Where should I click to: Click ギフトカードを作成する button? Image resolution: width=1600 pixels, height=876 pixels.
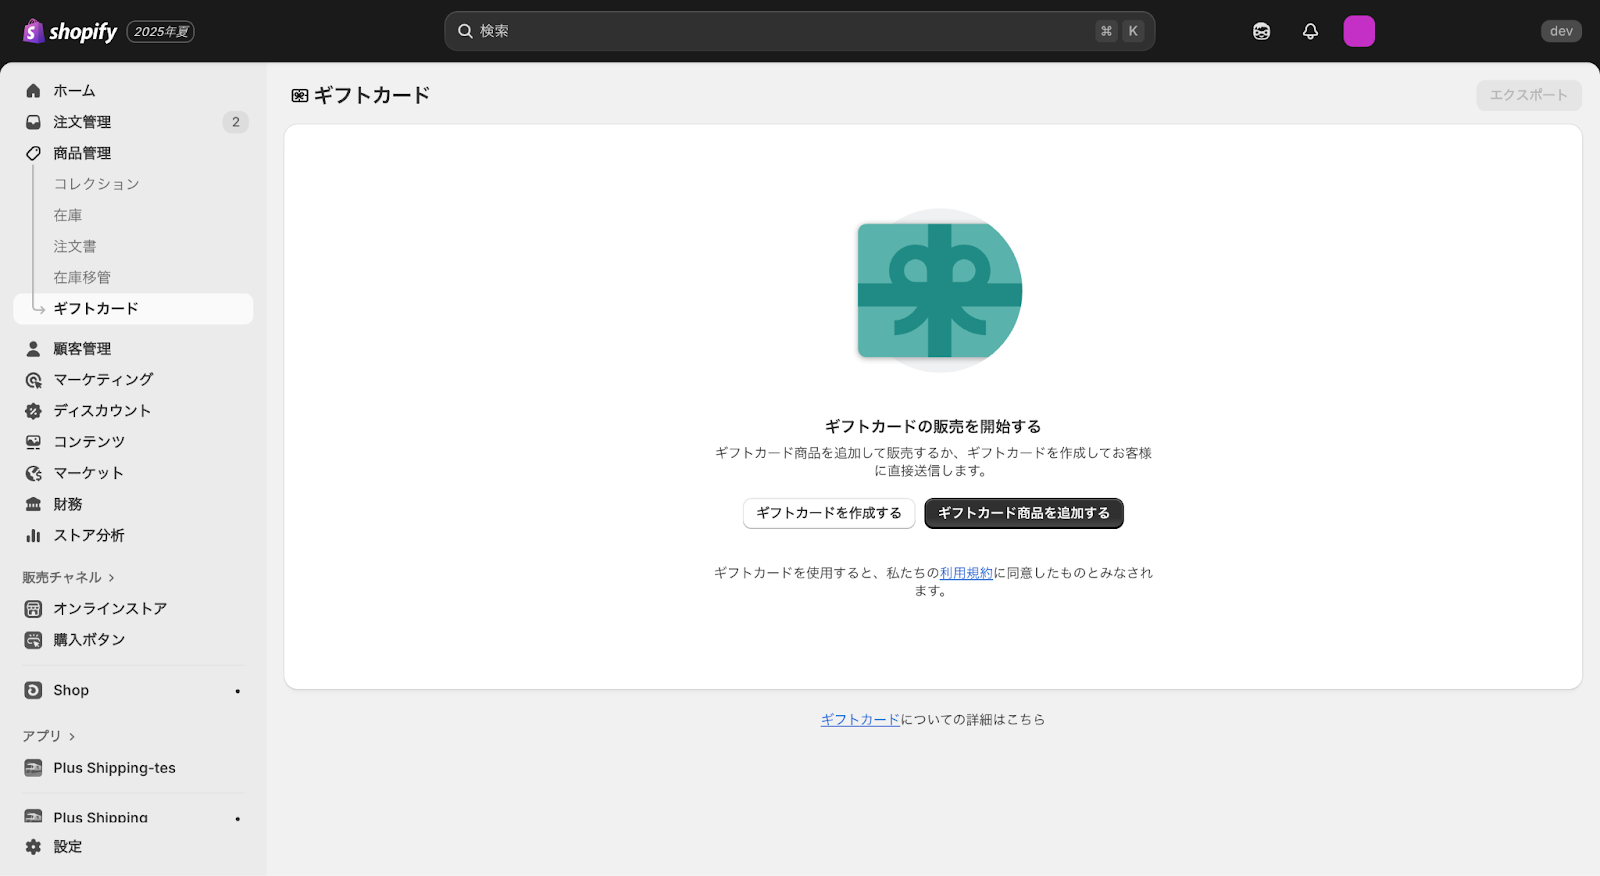(x=829, y=513)
